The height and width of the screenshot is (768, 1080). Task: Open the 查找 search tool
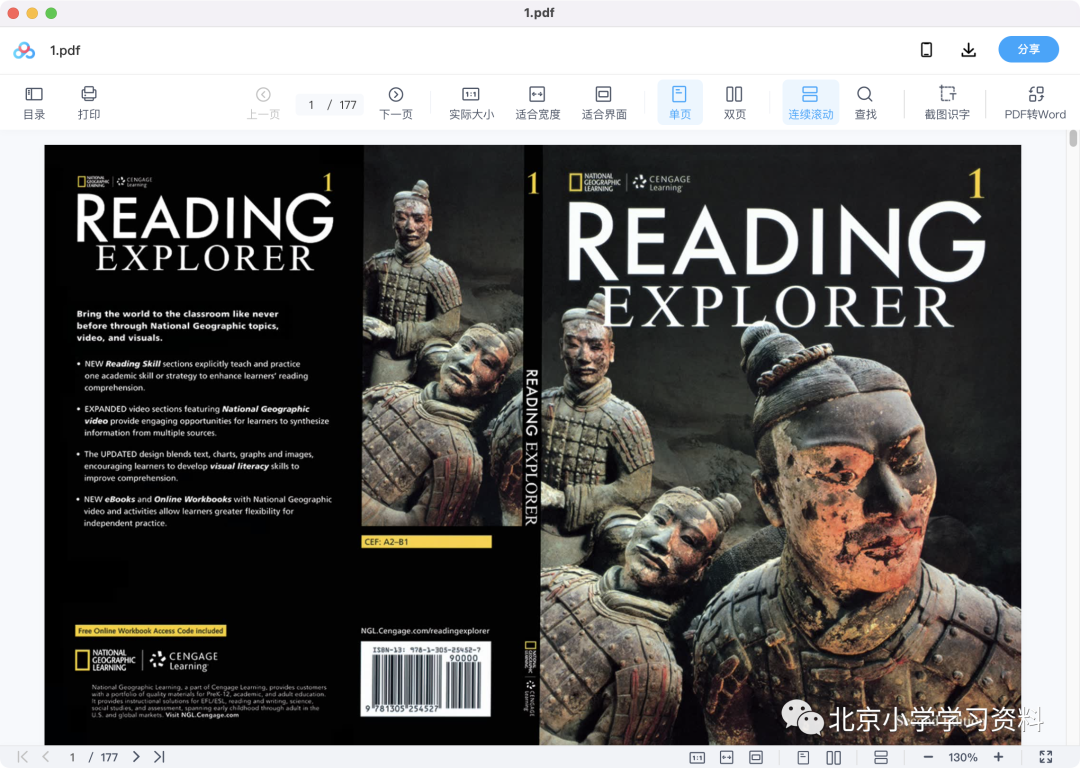pyautogui.click(x=865, y=103)
